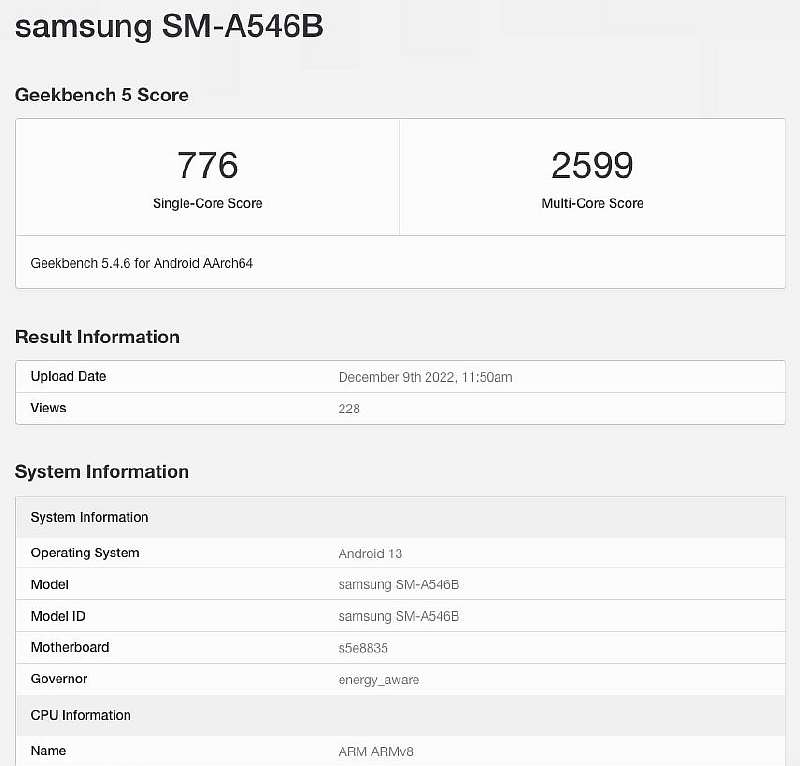Click the Upload Date row label

pyautogui.click(x=68, y=377)
